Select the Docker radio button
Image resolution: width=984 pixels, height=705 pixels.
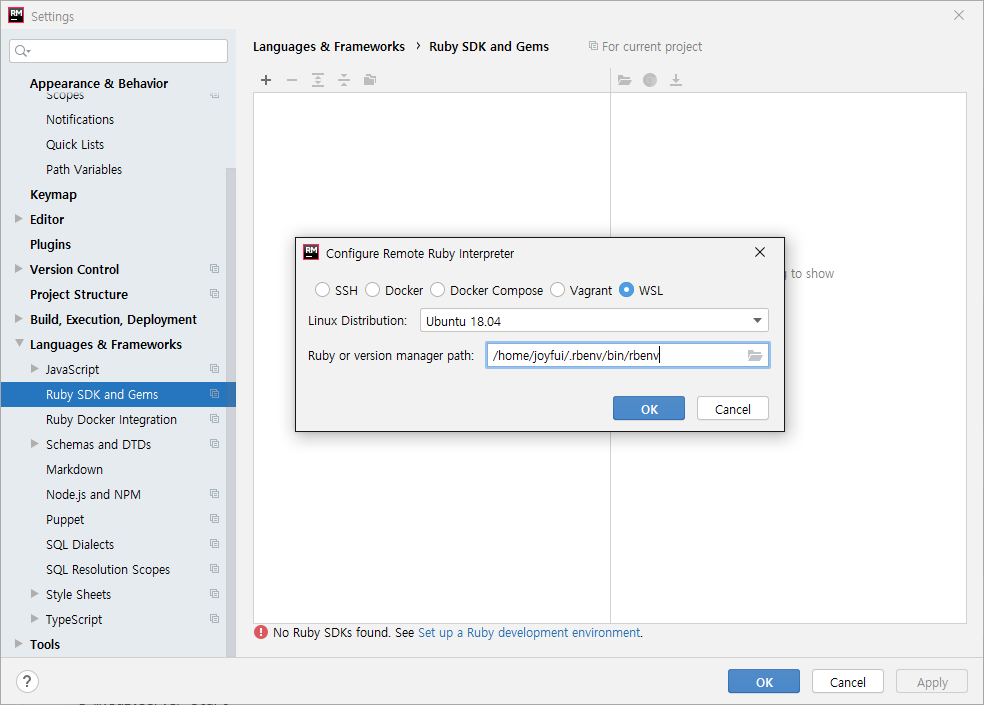(x=373, y=289)
